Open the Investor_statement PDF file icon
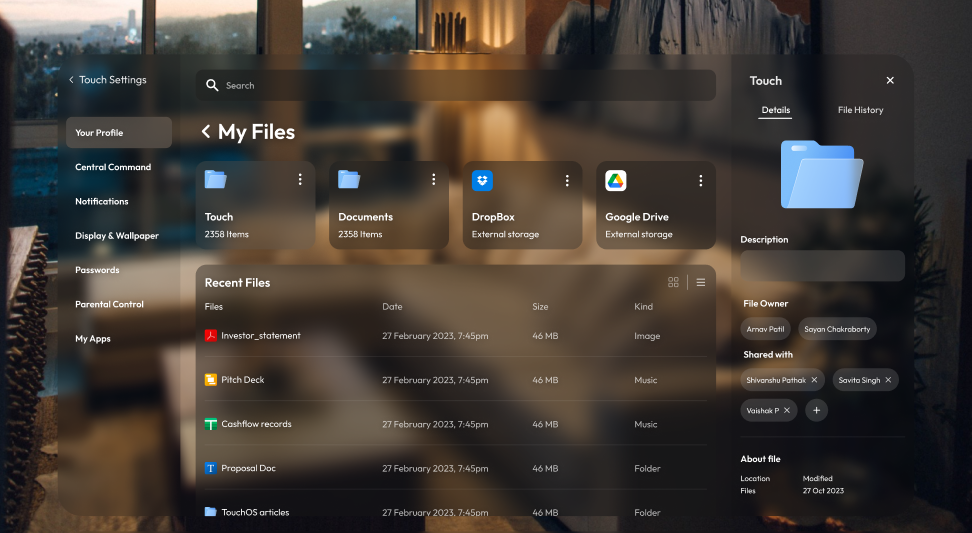The width and height of the screenshot is (972, 533). point(211,336)
